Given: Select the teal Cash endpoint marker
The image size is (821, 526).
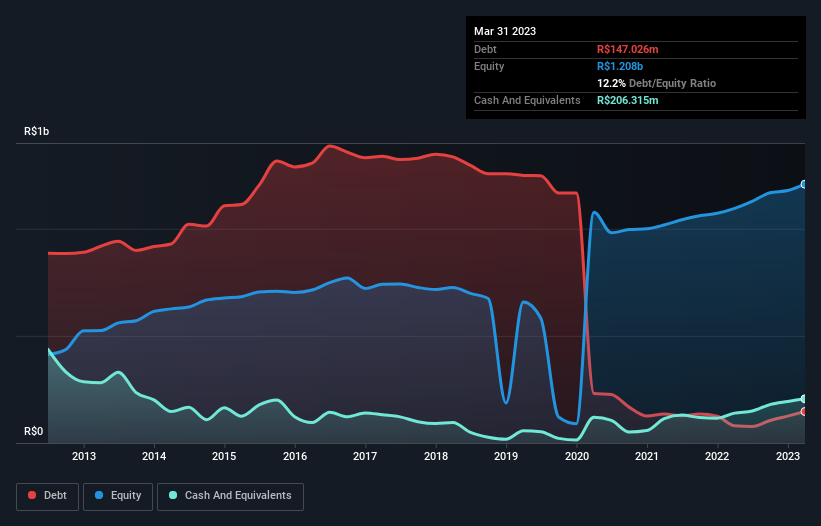Looking at the screenshot, I should pyautogui.click(x=804, y=399).
